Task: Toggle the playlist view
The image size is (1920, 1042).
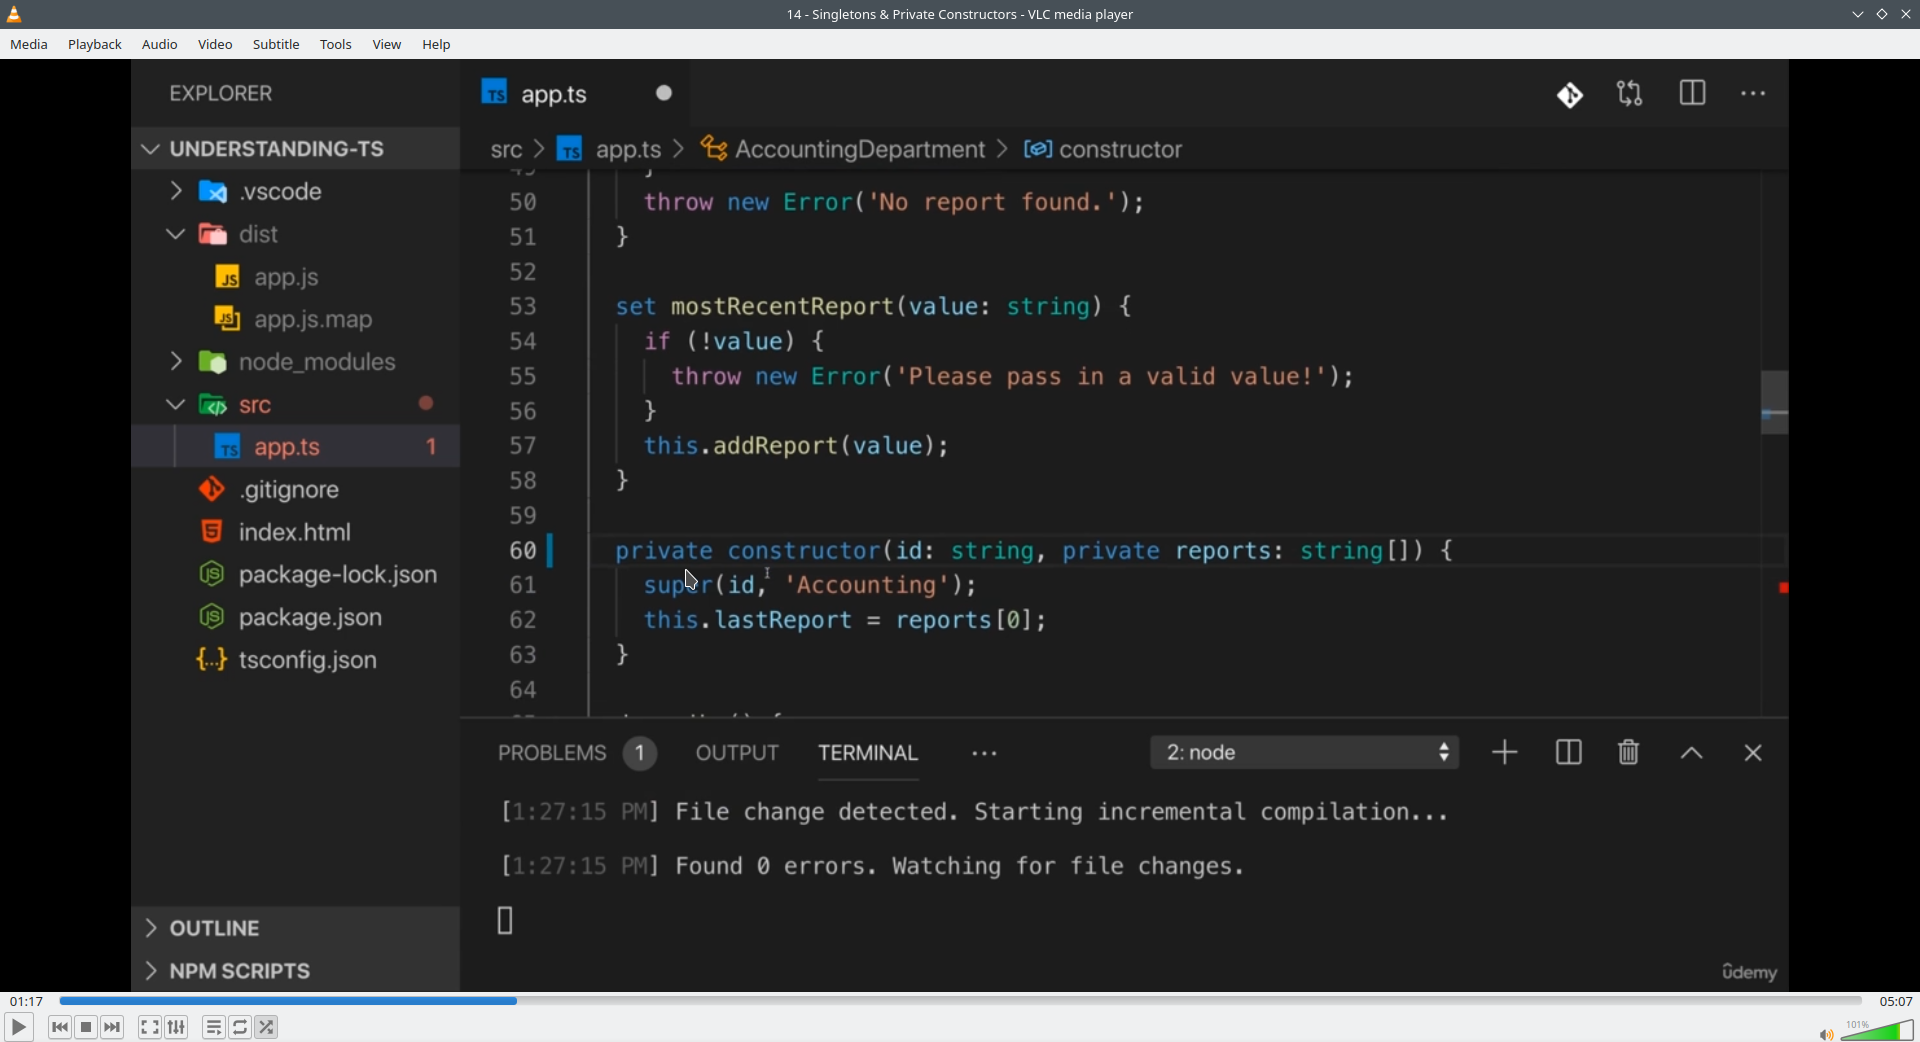Action: point(214,1027)
